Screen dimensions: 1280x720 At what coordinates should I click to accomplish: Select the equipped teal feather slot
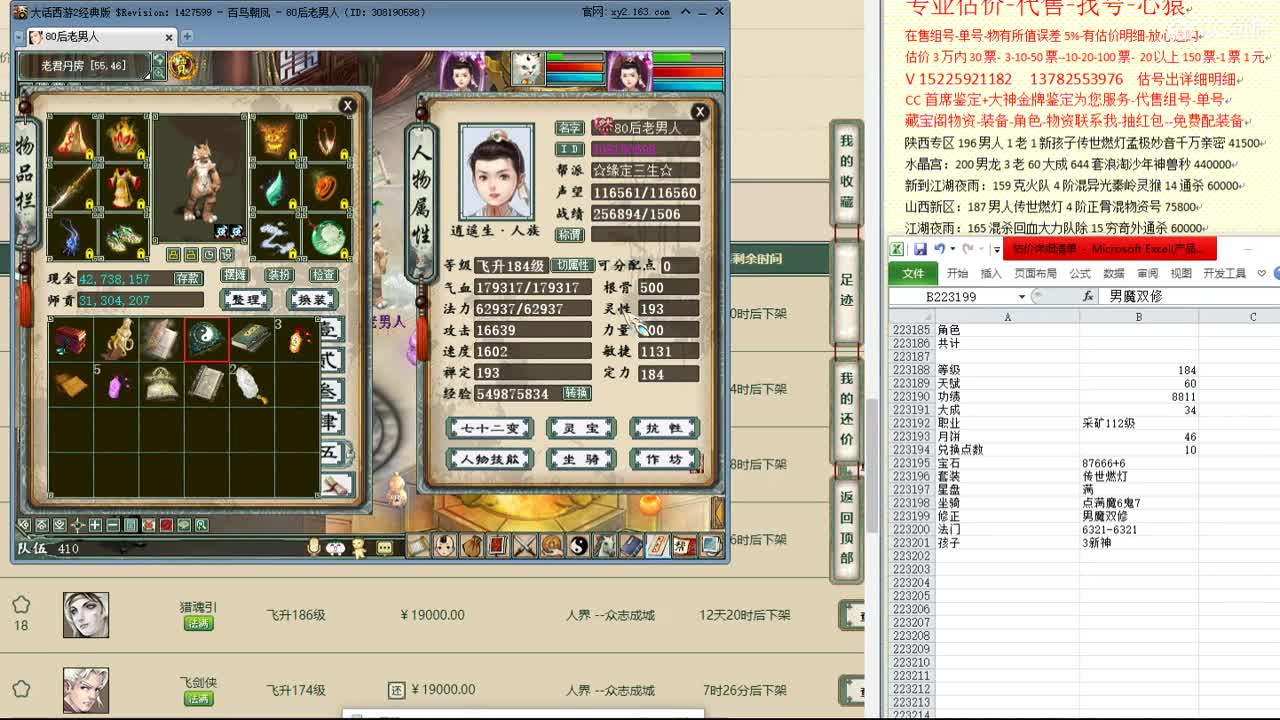click(277, 186)
